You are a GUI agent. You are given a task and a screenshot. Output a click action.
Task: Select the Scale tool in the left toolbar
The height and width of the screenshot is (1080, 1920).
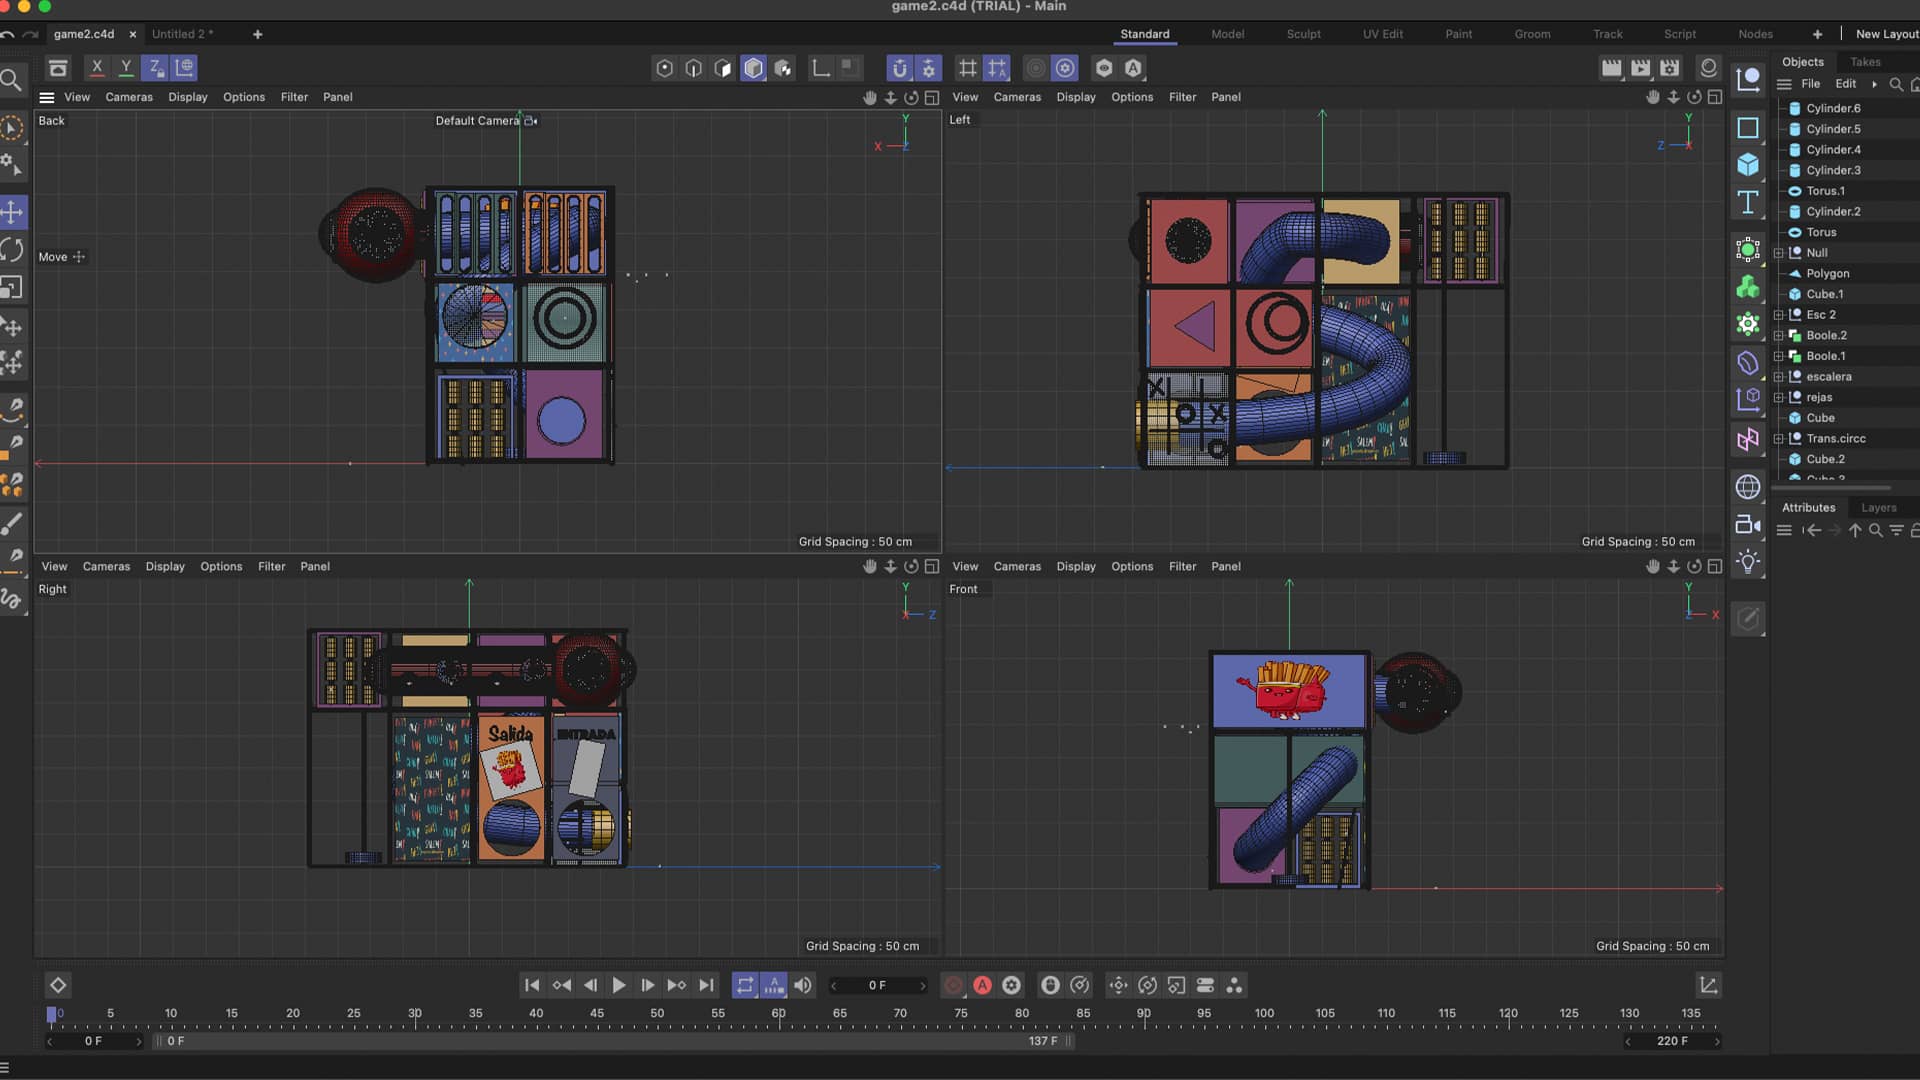click(x=12, y=288)
